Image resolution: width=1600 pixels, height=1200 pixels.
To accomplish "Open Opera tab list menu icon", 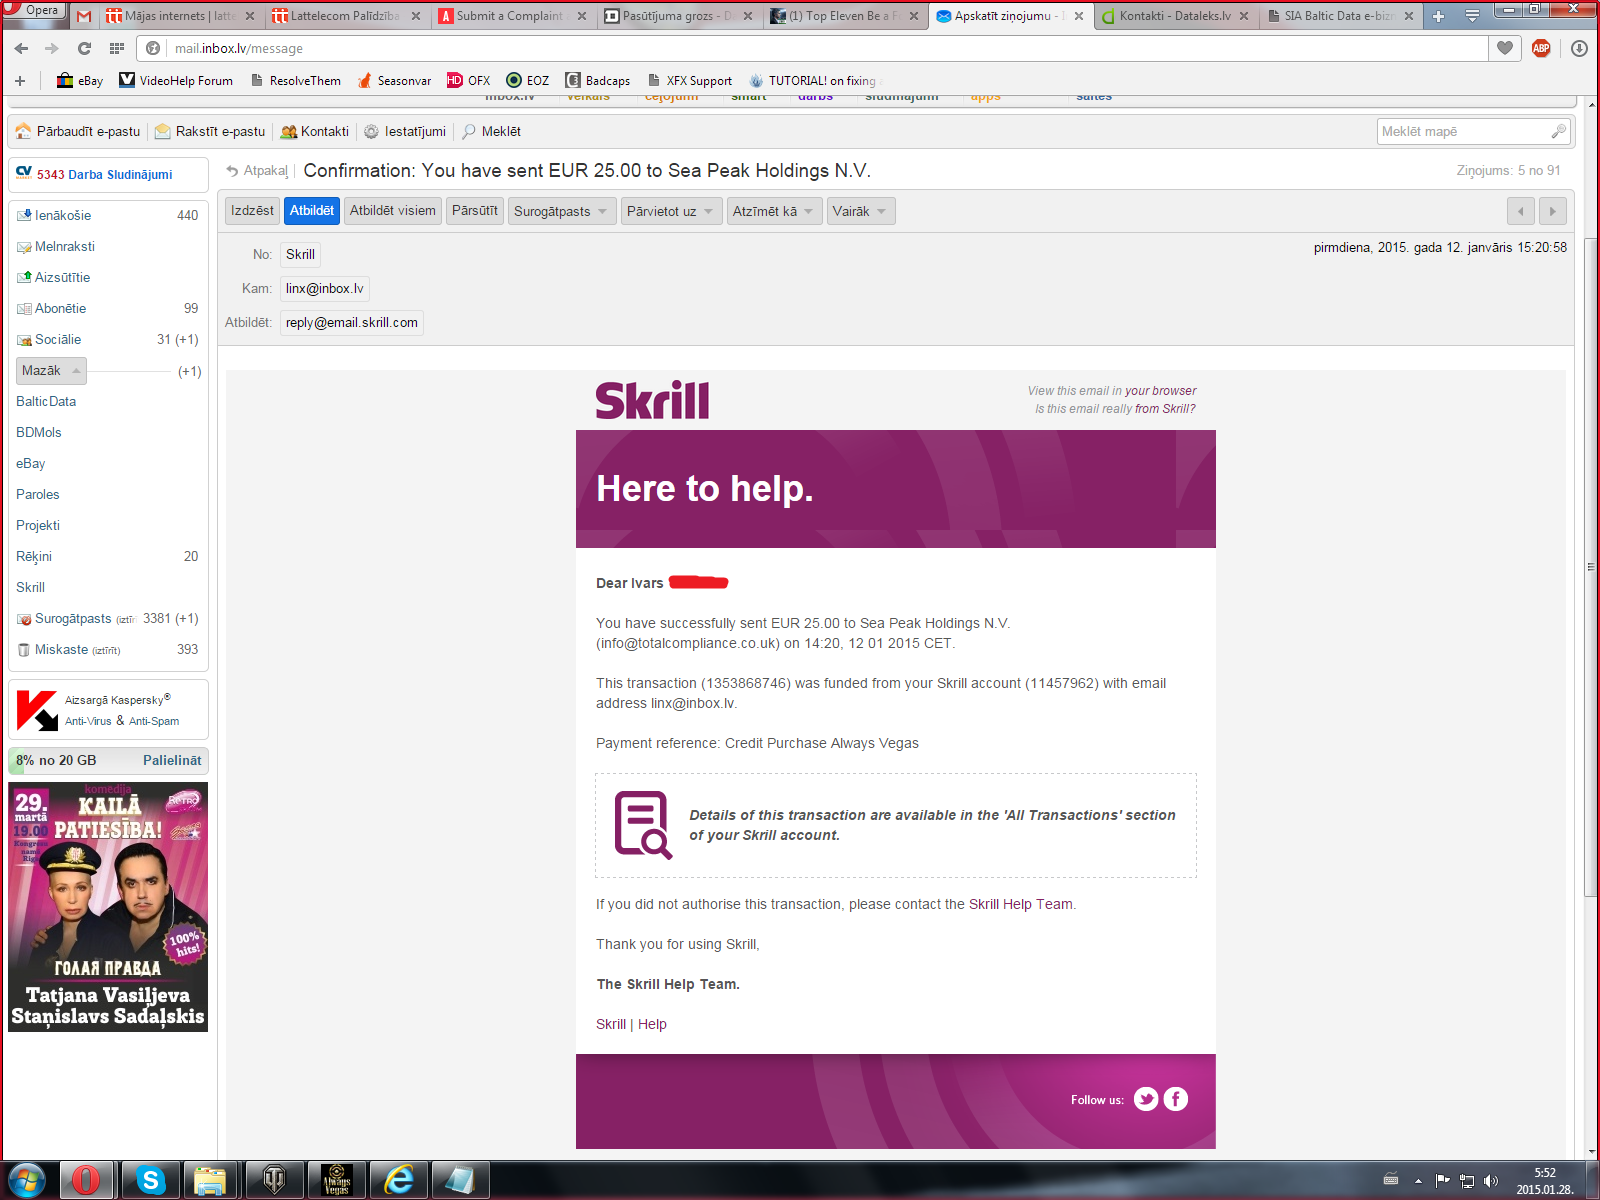I will click(x=1472, y=16).
